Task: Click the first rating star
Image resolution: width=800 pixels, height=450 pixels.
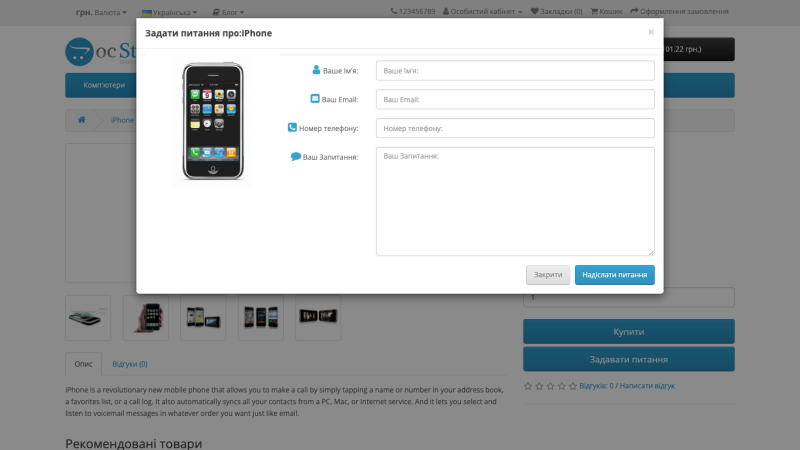Action: [528, 386]
